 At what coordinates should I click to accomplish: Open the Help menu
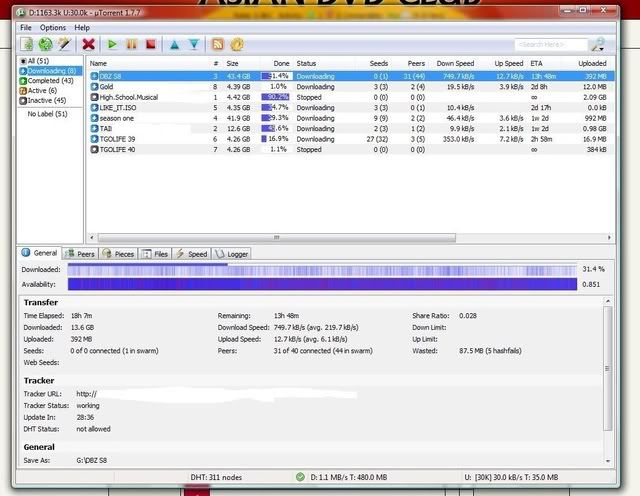tap(82, 28)
